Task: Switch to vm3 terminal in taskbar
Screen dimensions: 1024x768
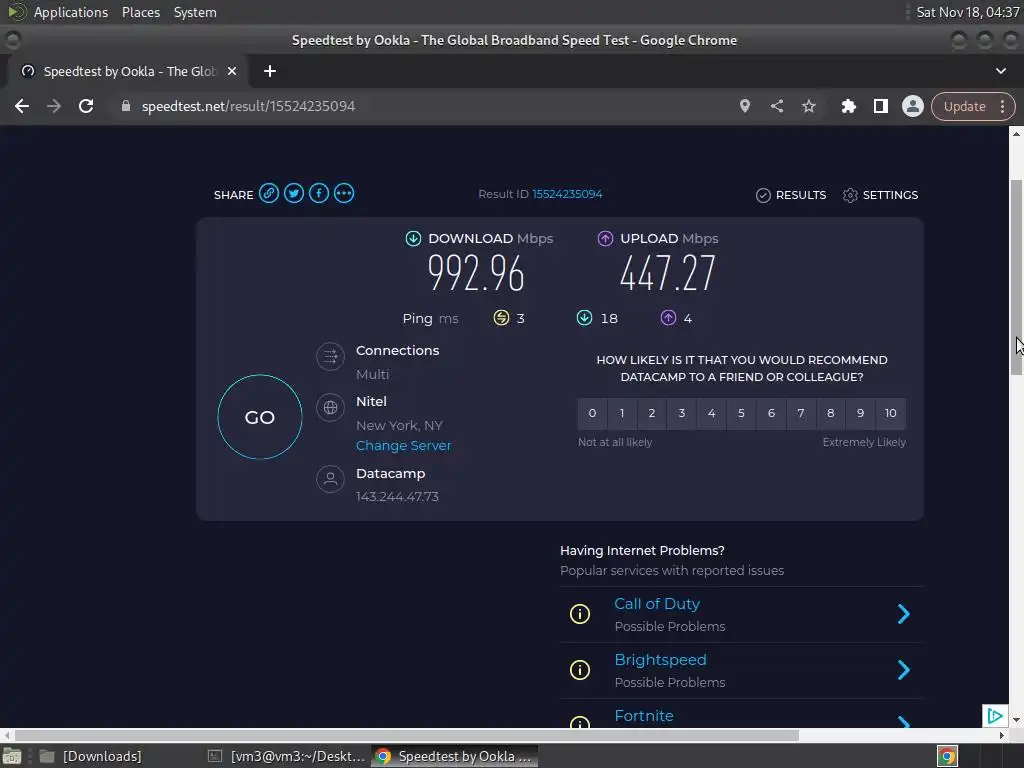Action: click(x=287, y=756)
